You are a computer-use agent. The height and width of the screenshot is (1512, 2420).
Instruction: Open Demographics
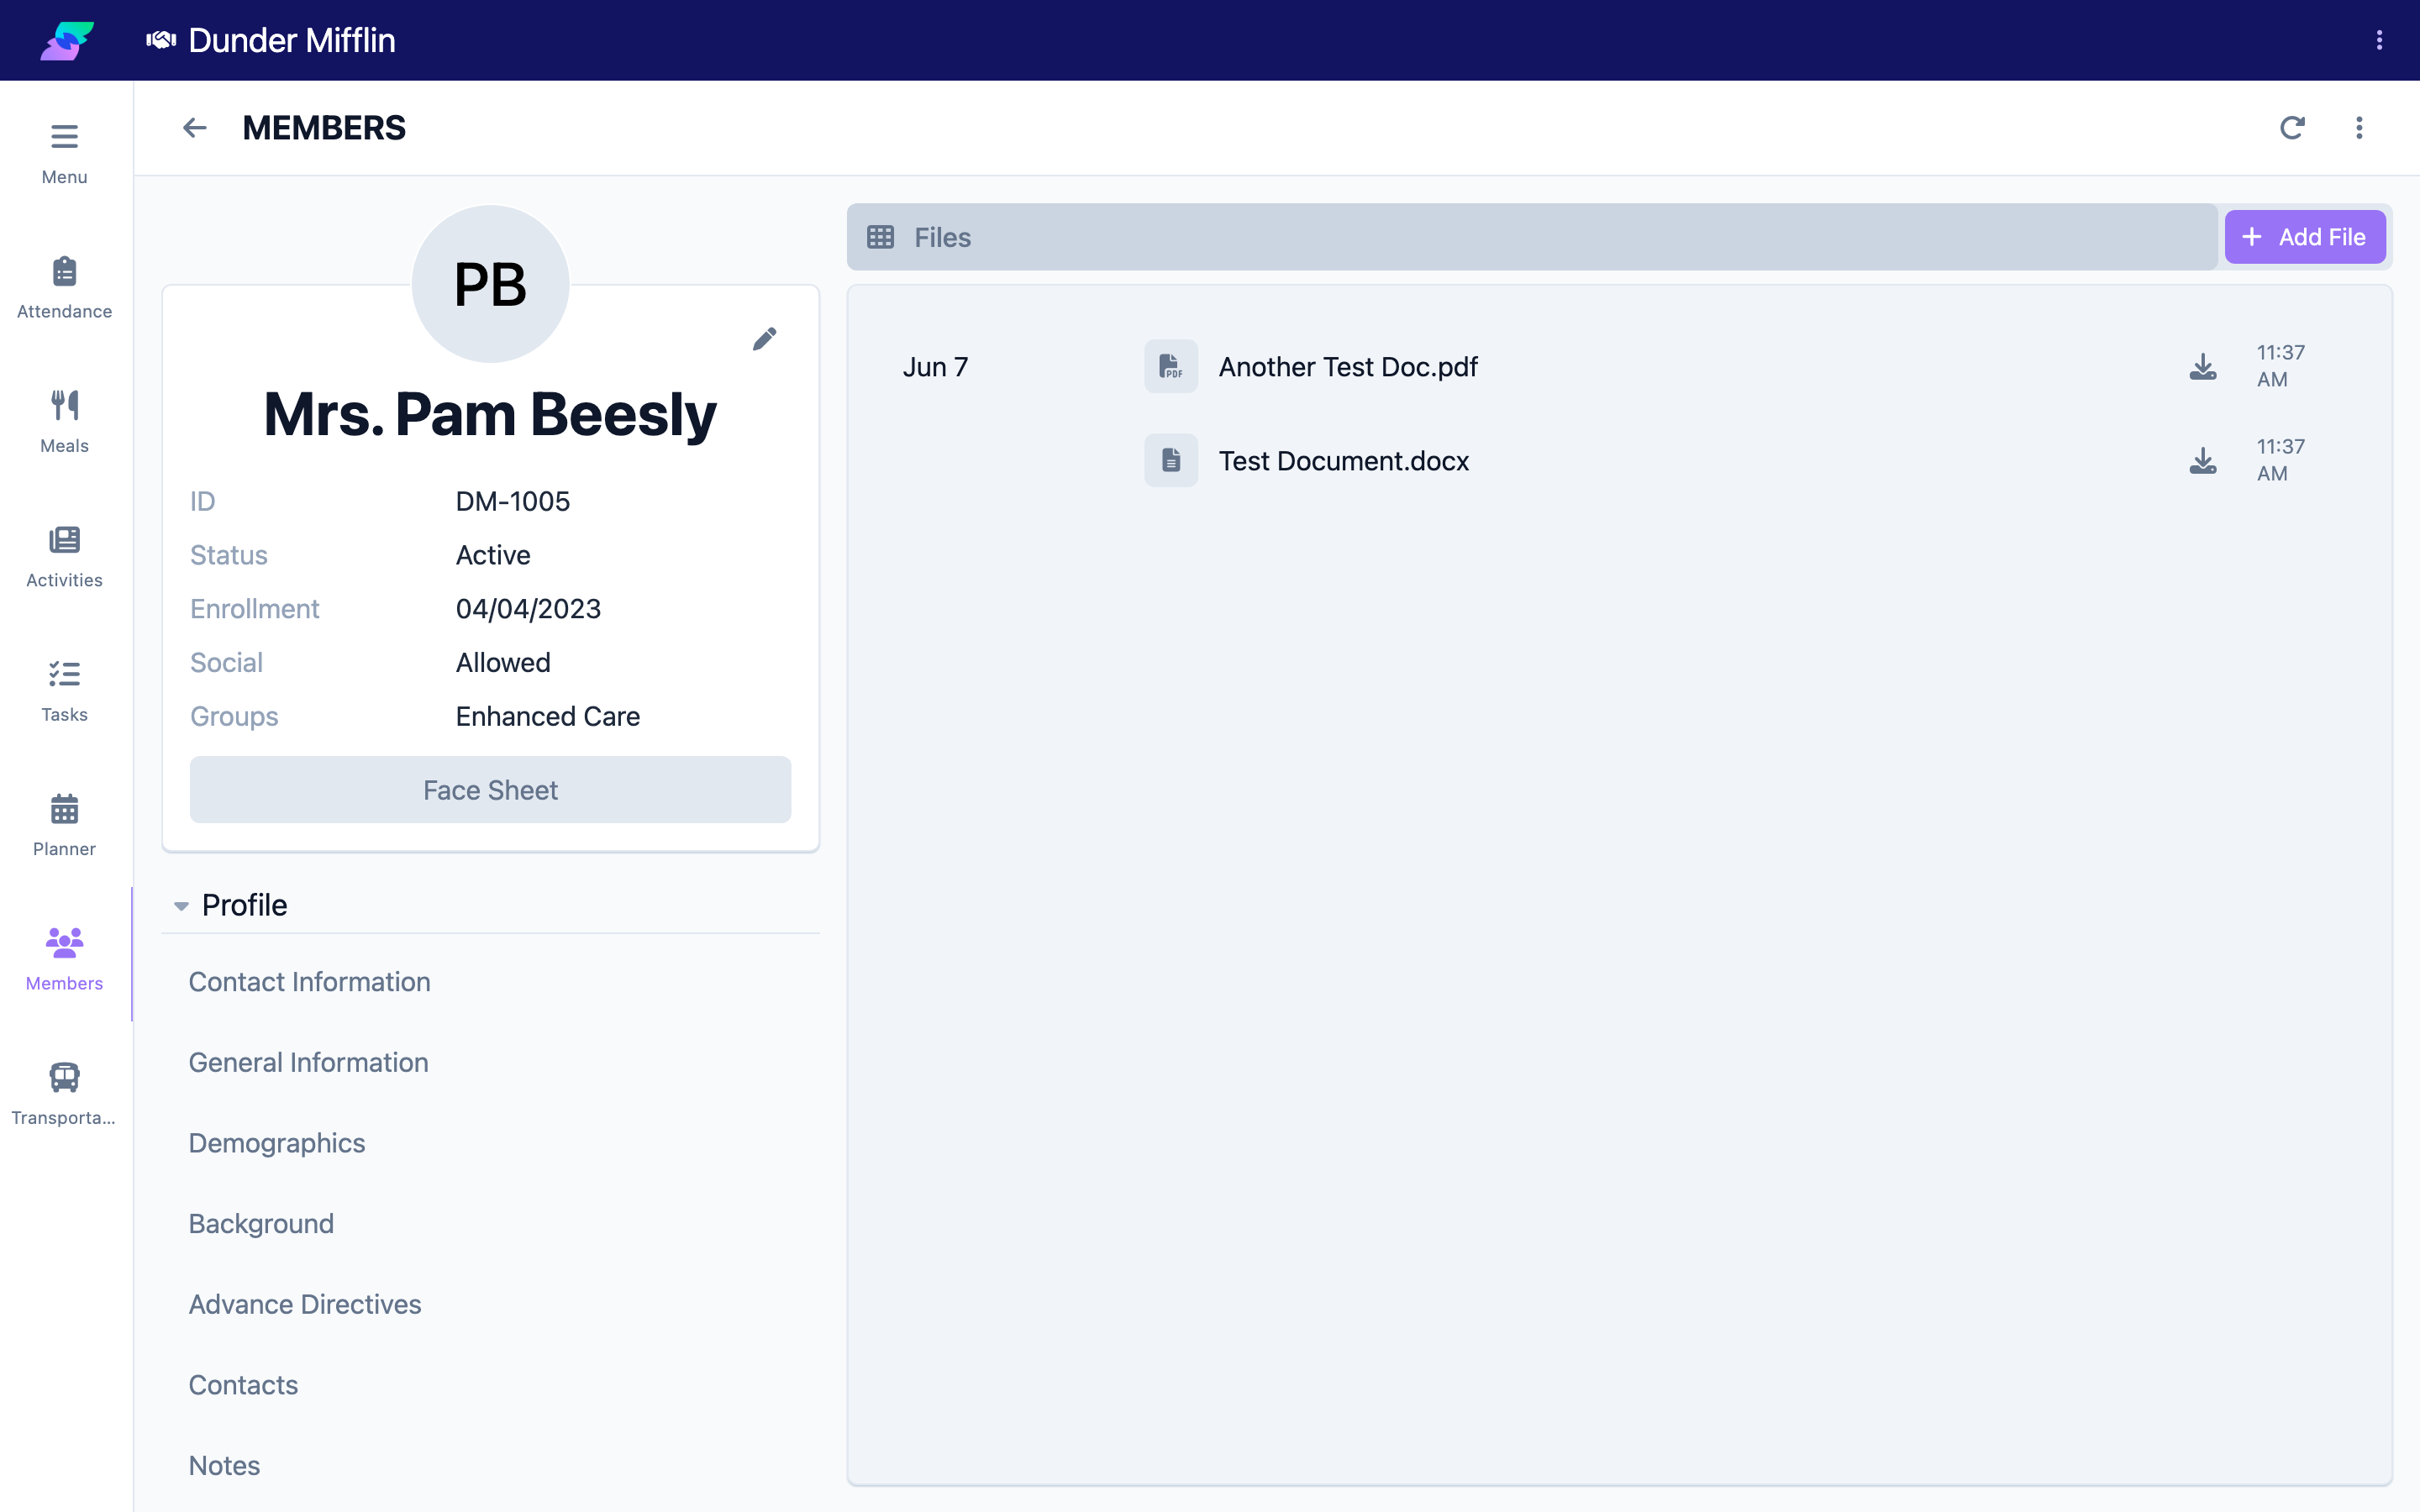(x=277, y=1143)
